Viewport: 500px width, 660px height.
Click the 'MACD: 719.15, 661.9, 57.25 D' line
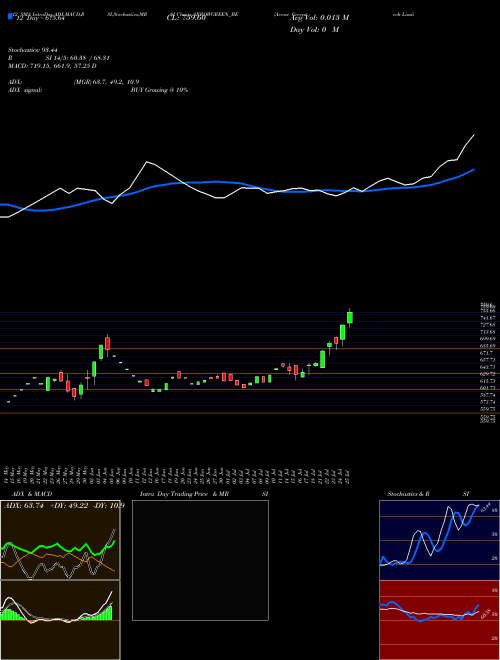click(52, 66)
